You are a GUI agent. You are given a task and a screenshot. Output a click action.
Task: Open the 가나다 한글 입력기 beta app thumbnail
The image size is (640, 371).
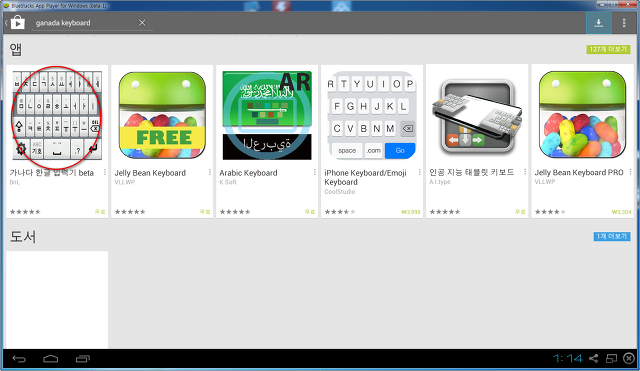tap(57, 116)
